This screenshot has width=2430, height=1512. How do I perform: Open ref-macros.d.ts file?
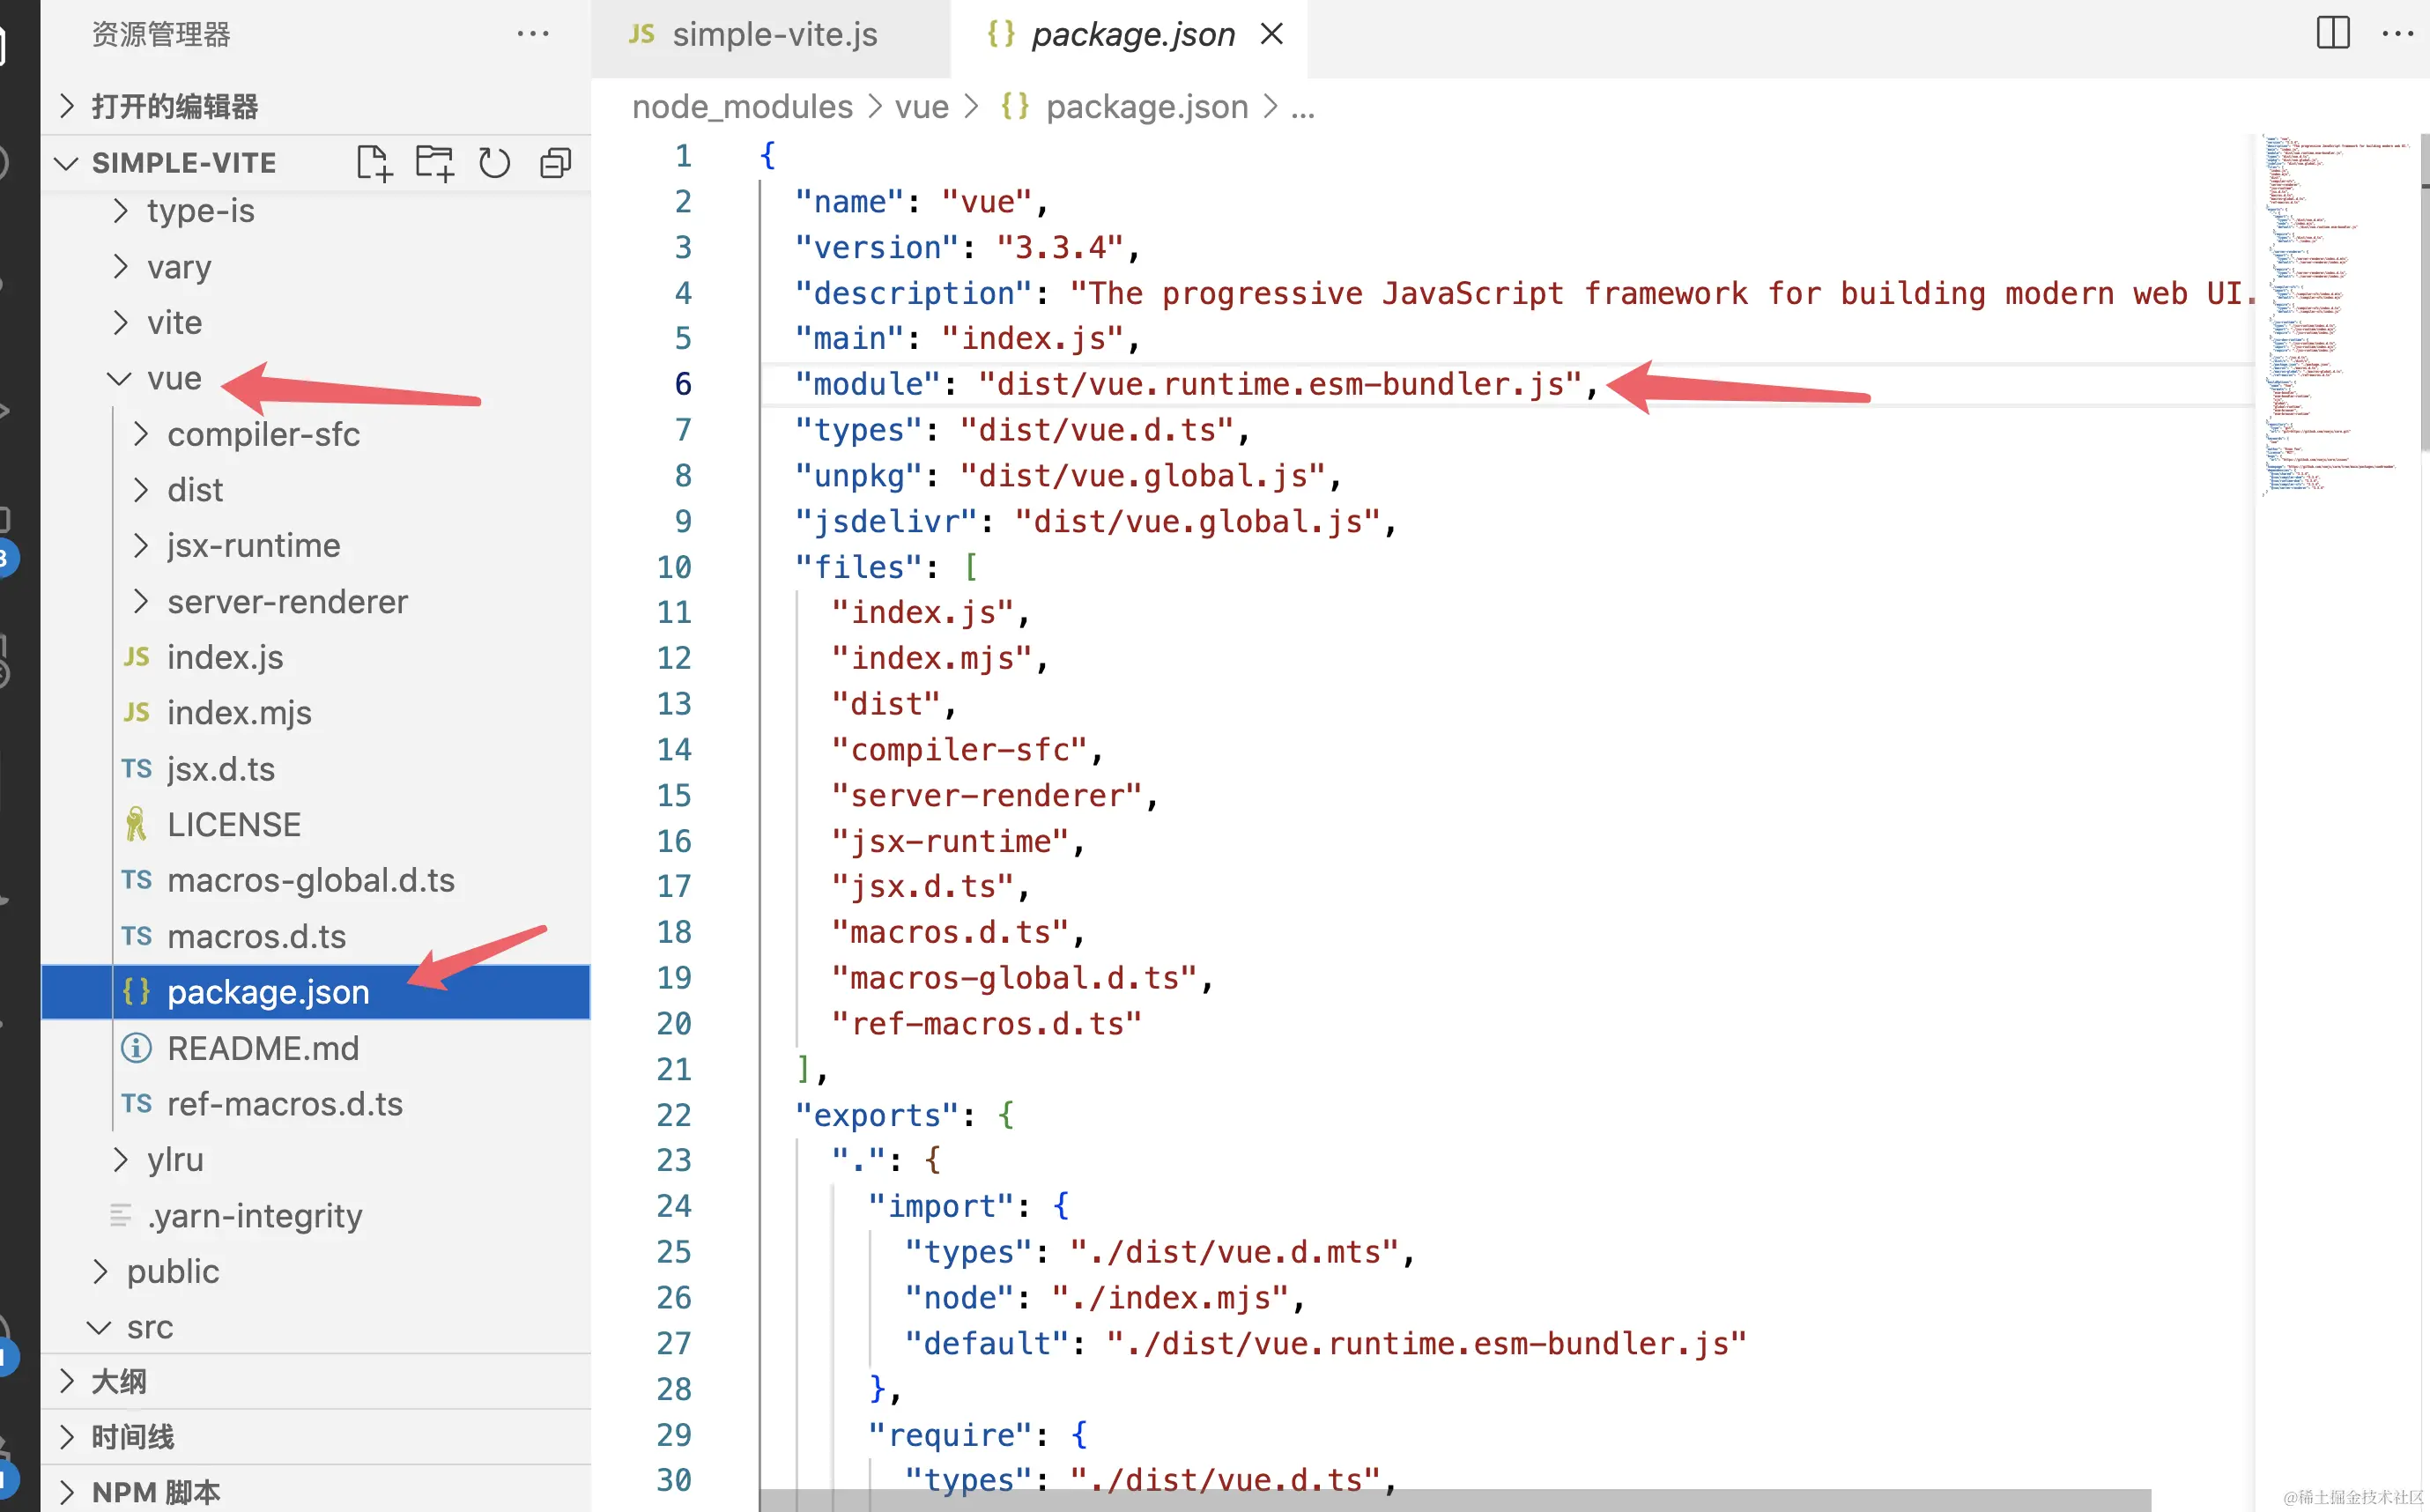point(316,1104)
